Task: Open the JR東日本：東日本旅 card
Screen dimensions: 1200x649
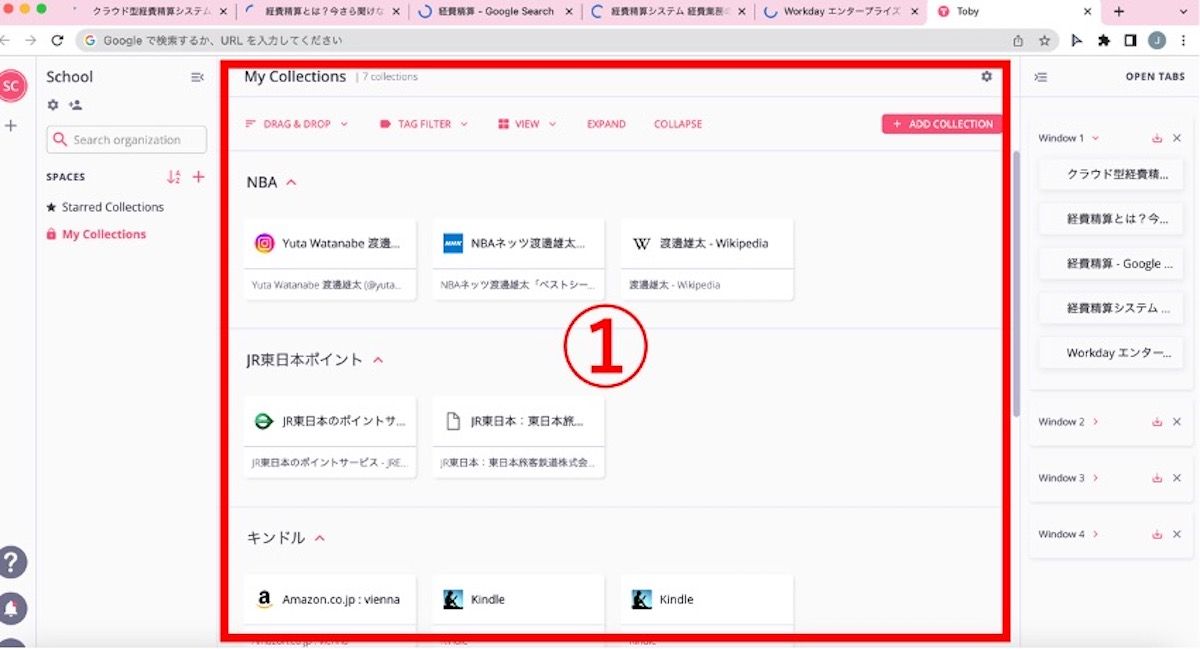Action: coord(518,437)
